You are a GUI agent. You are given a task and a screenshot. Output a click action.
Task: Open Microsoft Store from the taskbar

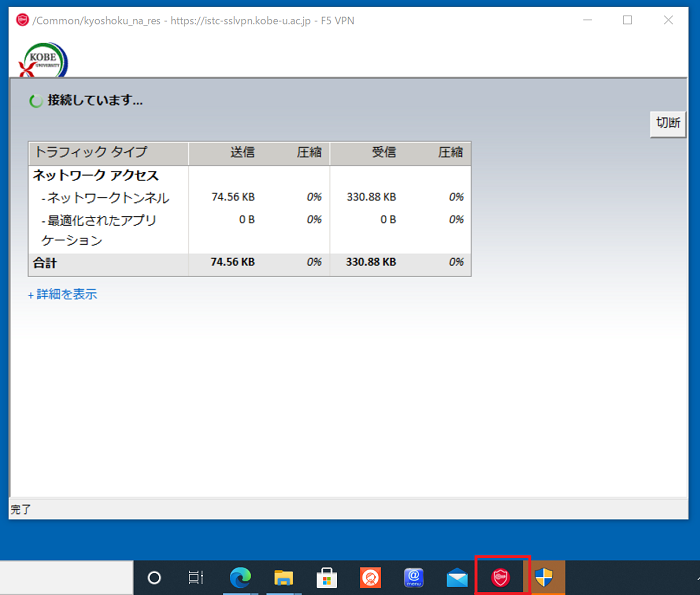[x=327, y=578]
